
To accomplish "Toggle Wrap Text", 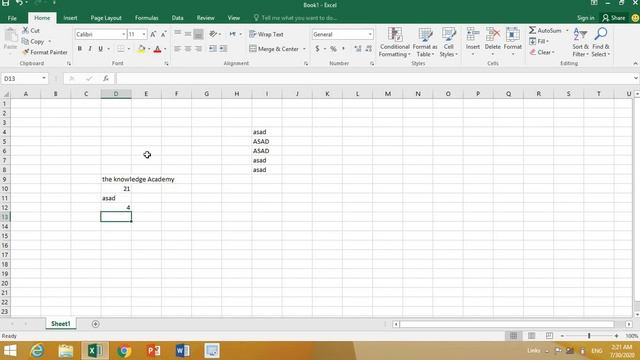I will point(266,35).
